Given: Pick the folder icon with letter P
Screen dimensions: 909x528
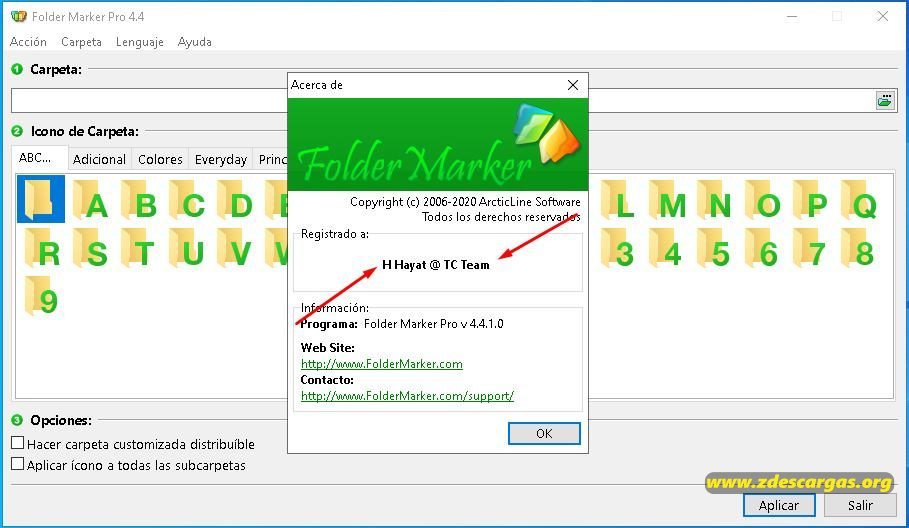Looking at the screenshot, I should [811, 200].
